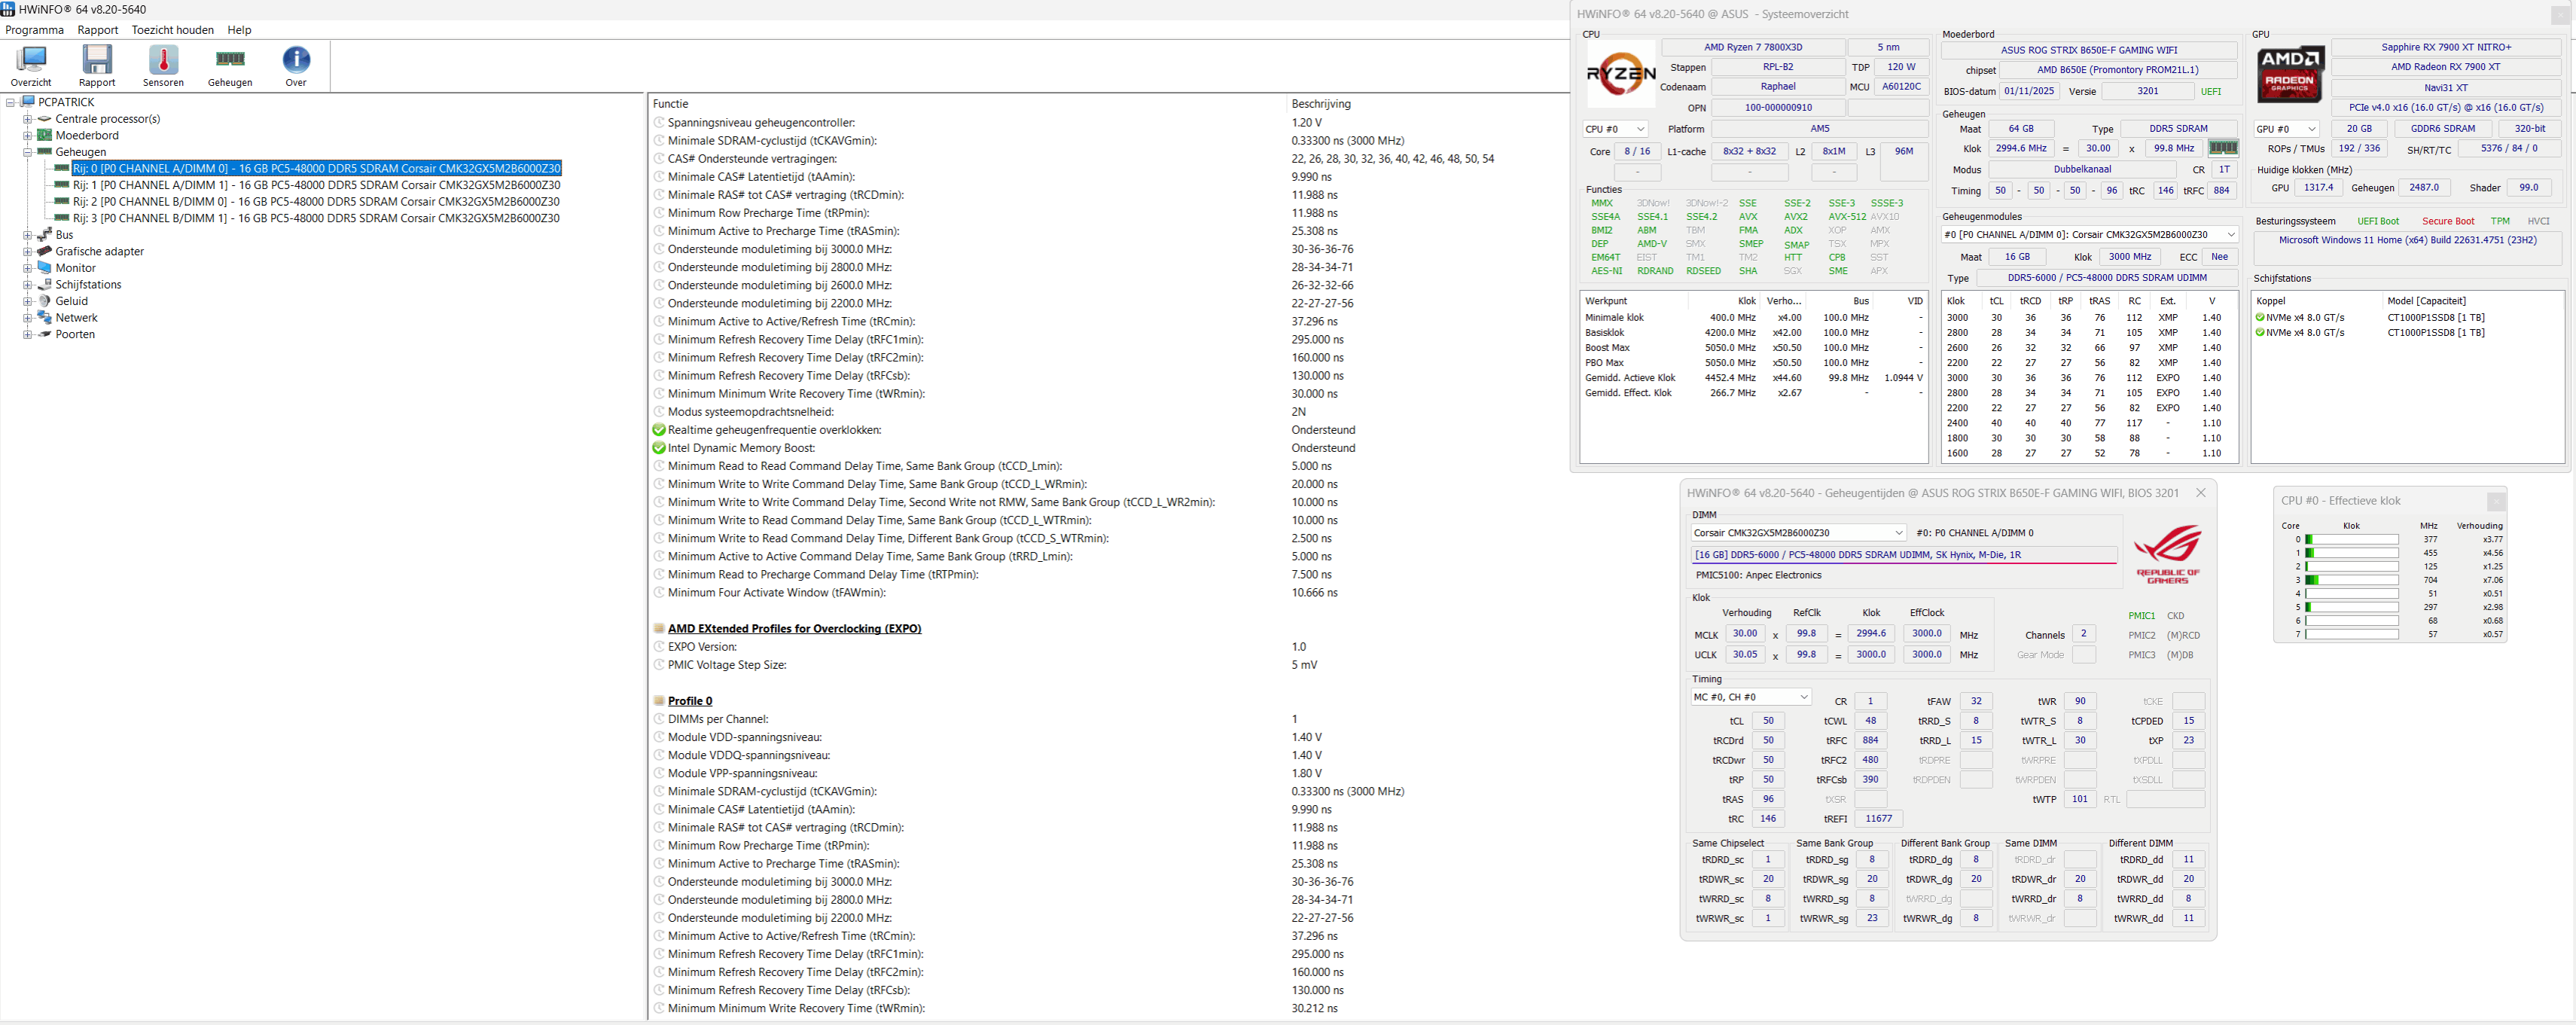Select the Moederbord tree node icon
The image size is (2576, 1025).
(x=44, y=135)
